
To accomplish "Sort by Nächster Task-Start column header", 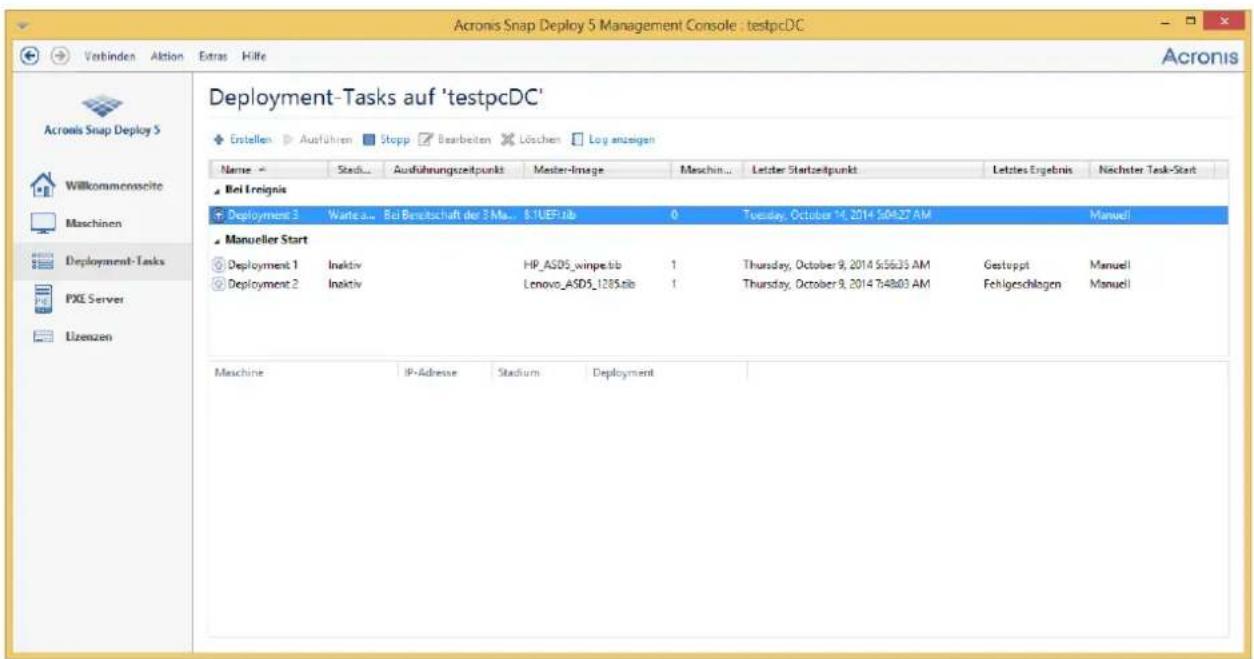I will [1150, 170].
